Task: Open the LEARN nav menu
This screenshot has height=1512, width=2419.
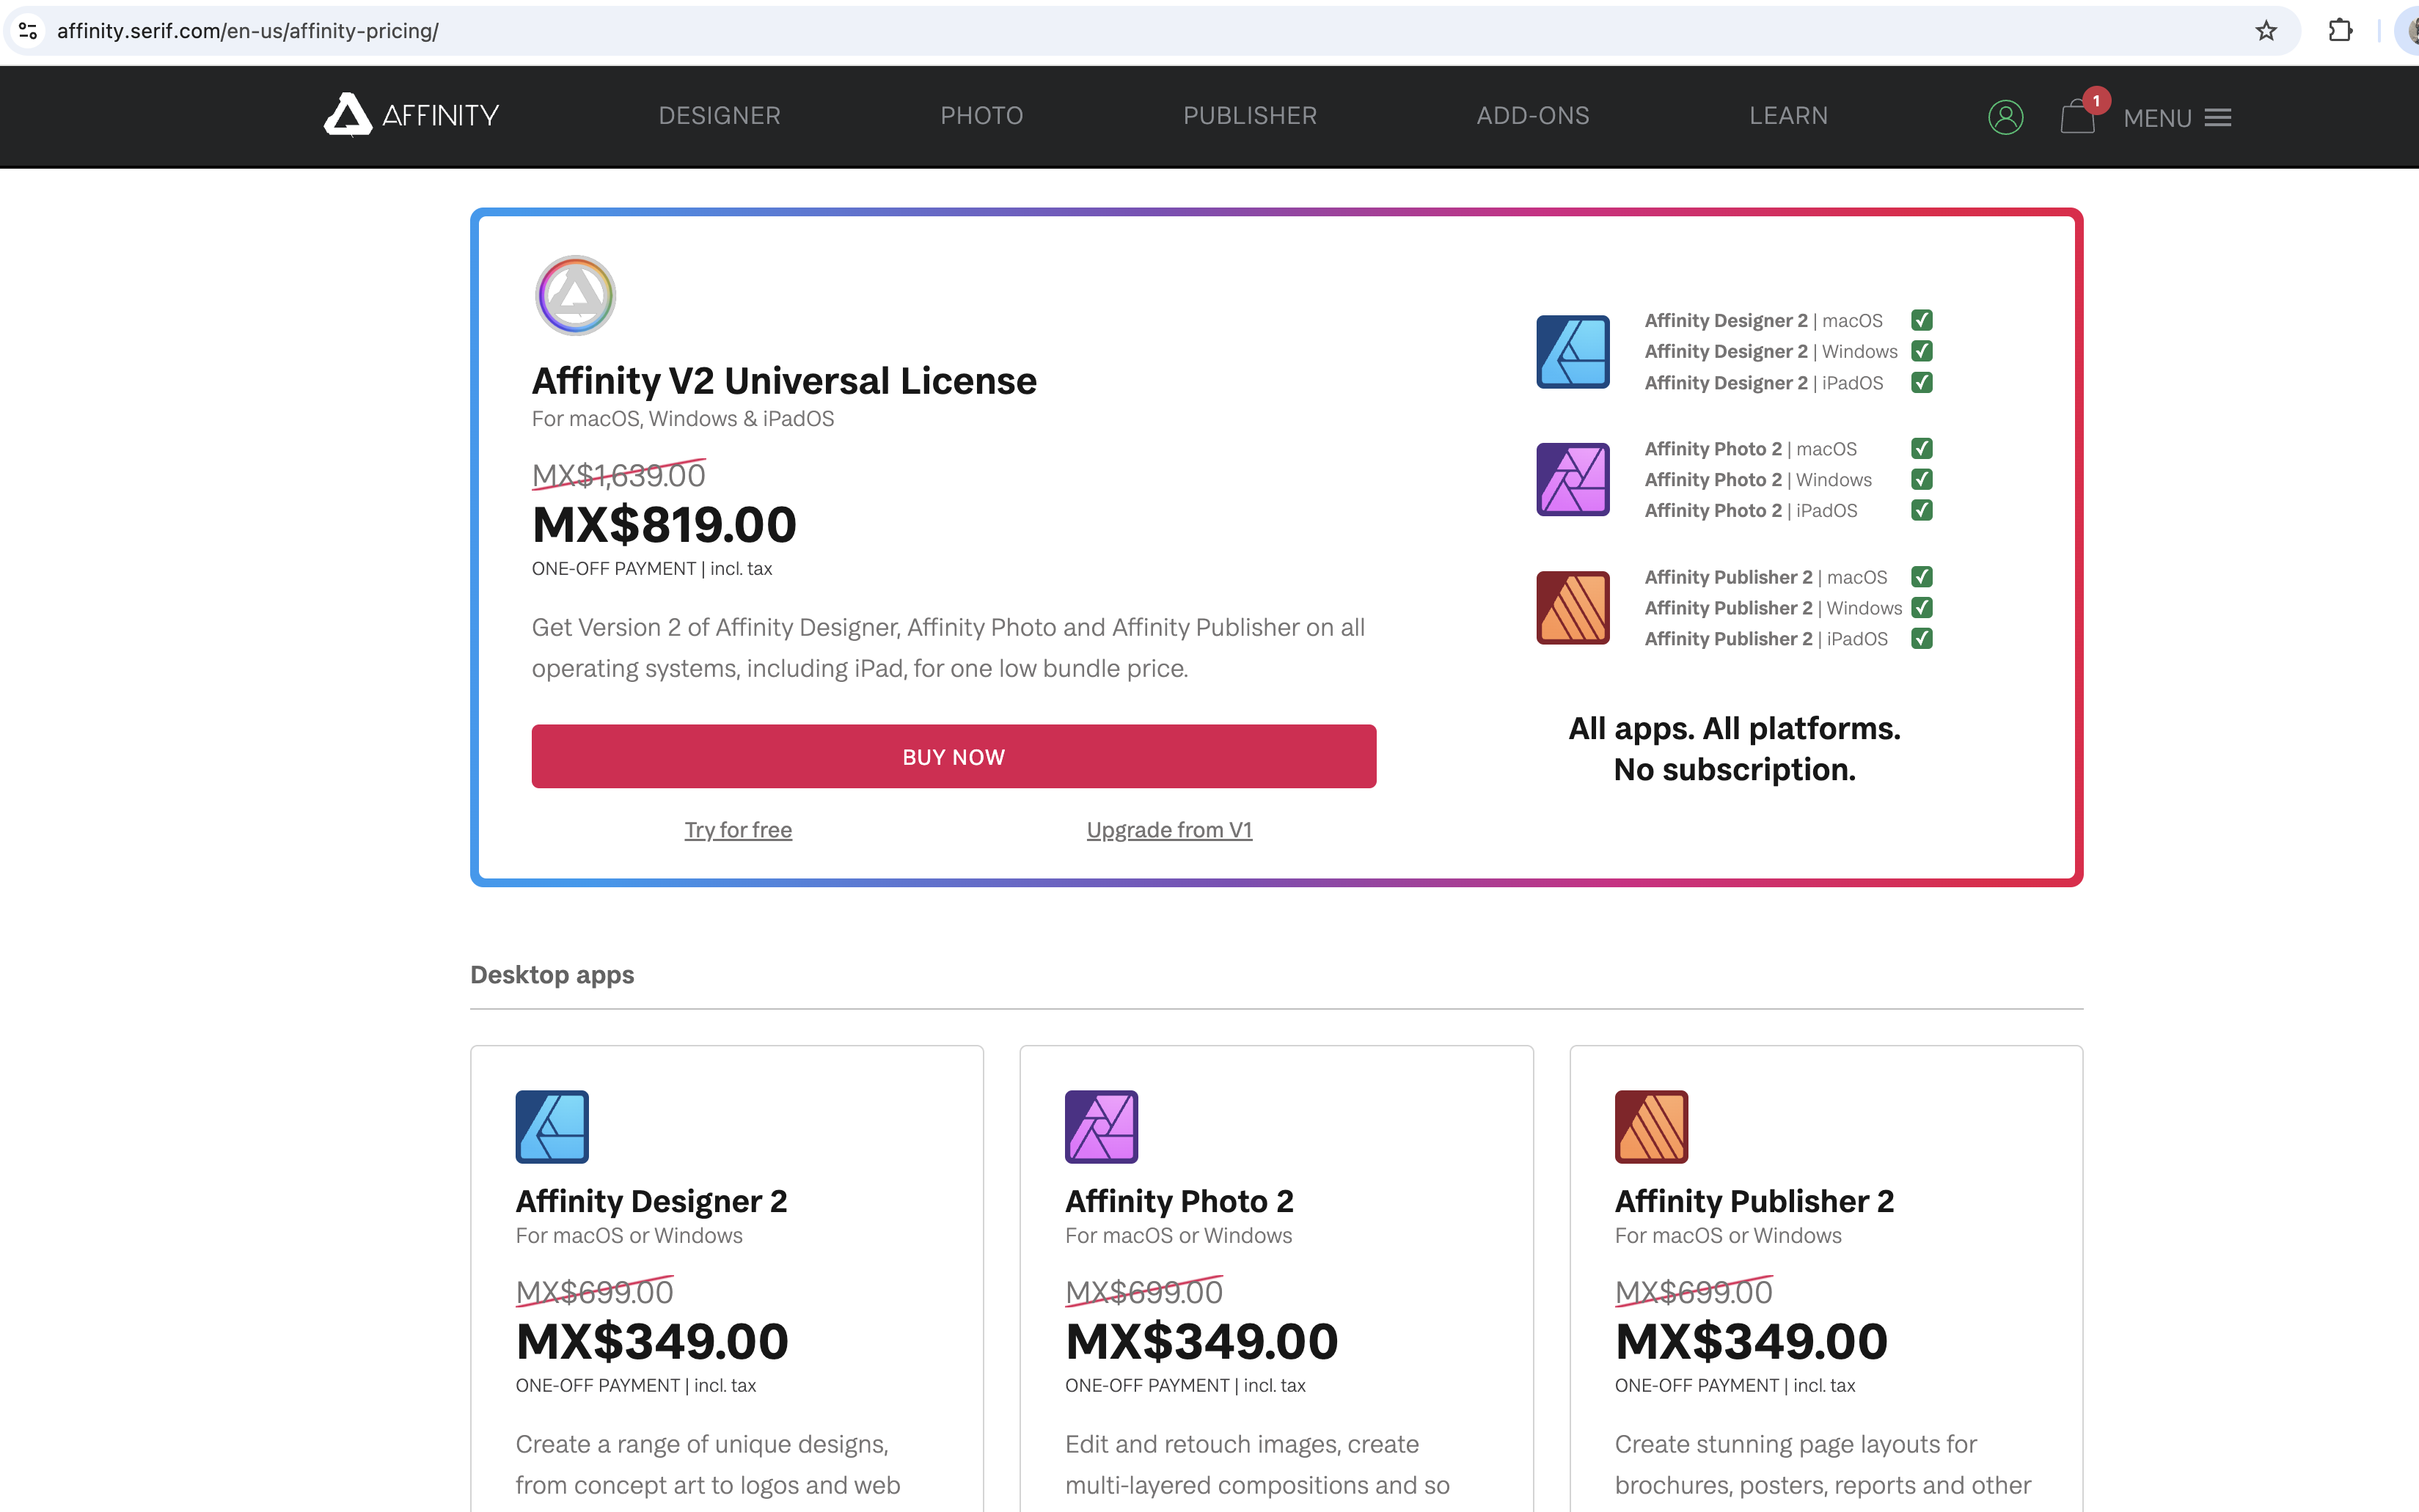Action: point(1788,116)
